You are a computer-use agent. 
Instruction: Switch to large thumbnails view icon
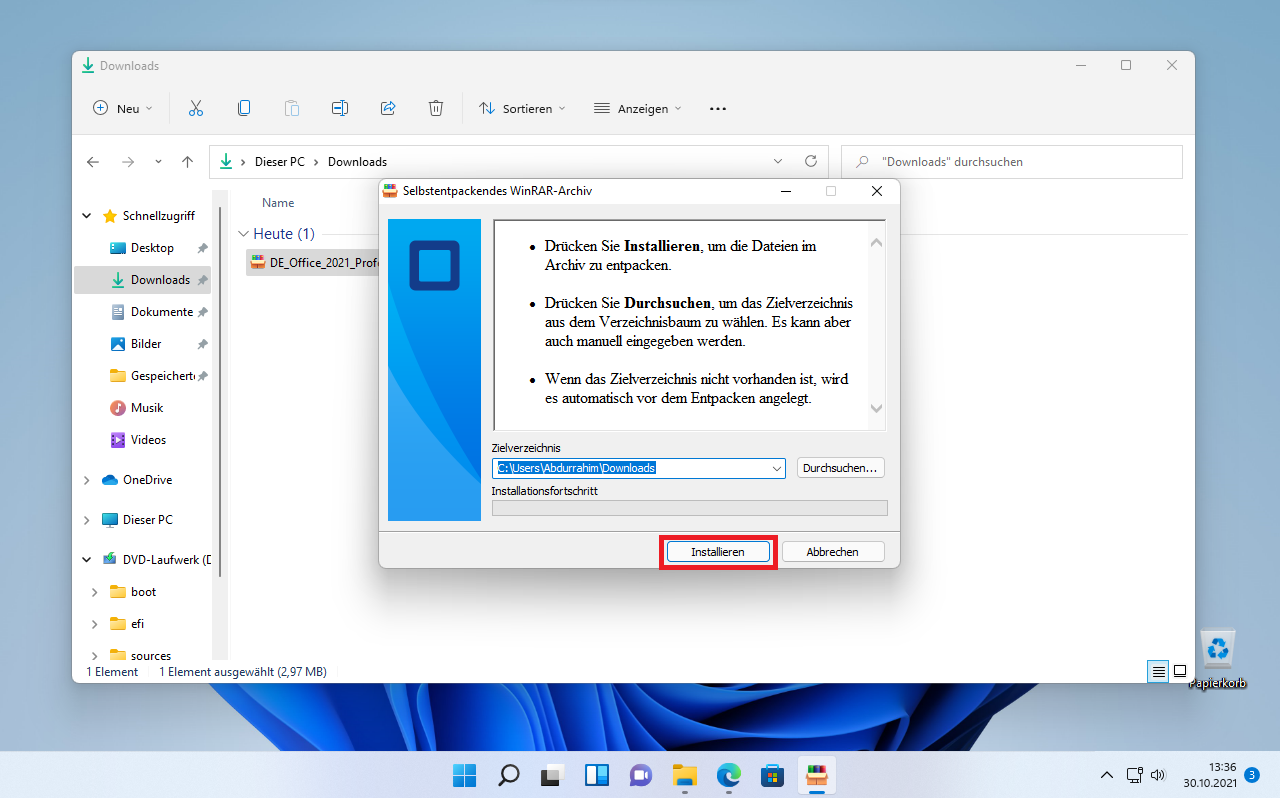1180,671
